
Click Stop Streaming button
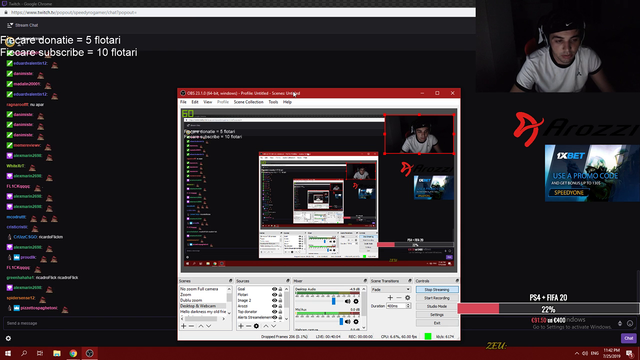pos(437,289)
